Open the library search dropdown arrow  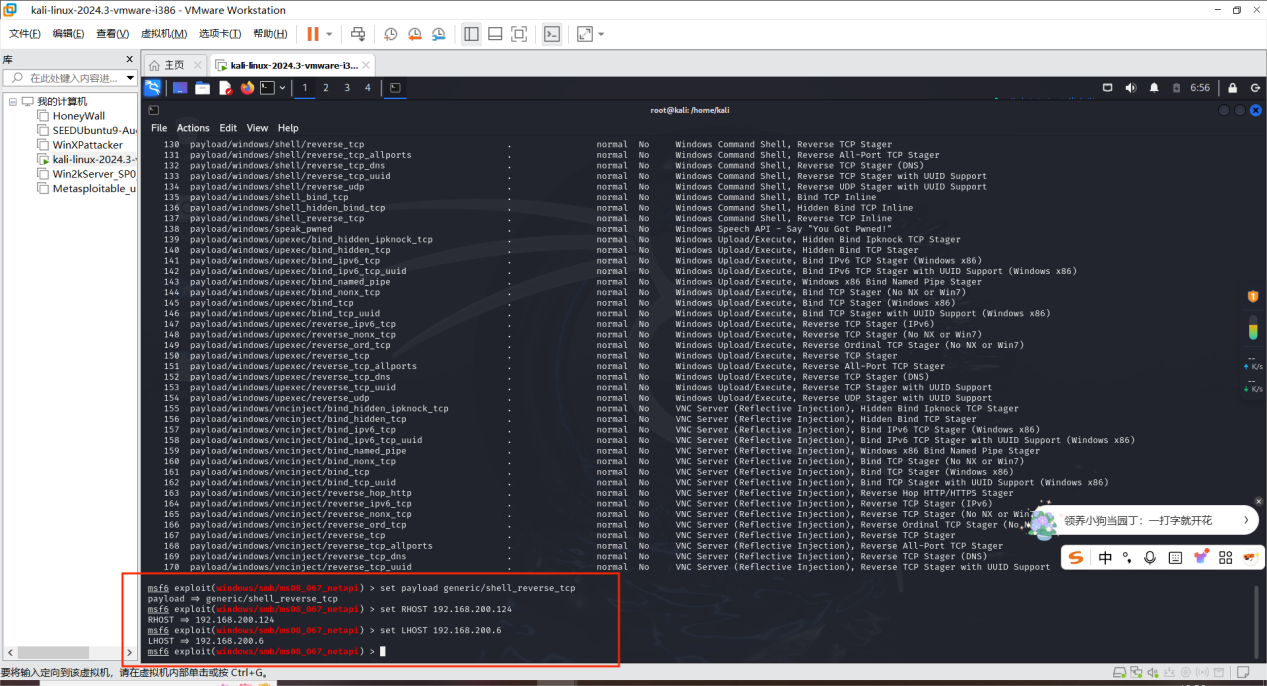(x=130, y=78)
